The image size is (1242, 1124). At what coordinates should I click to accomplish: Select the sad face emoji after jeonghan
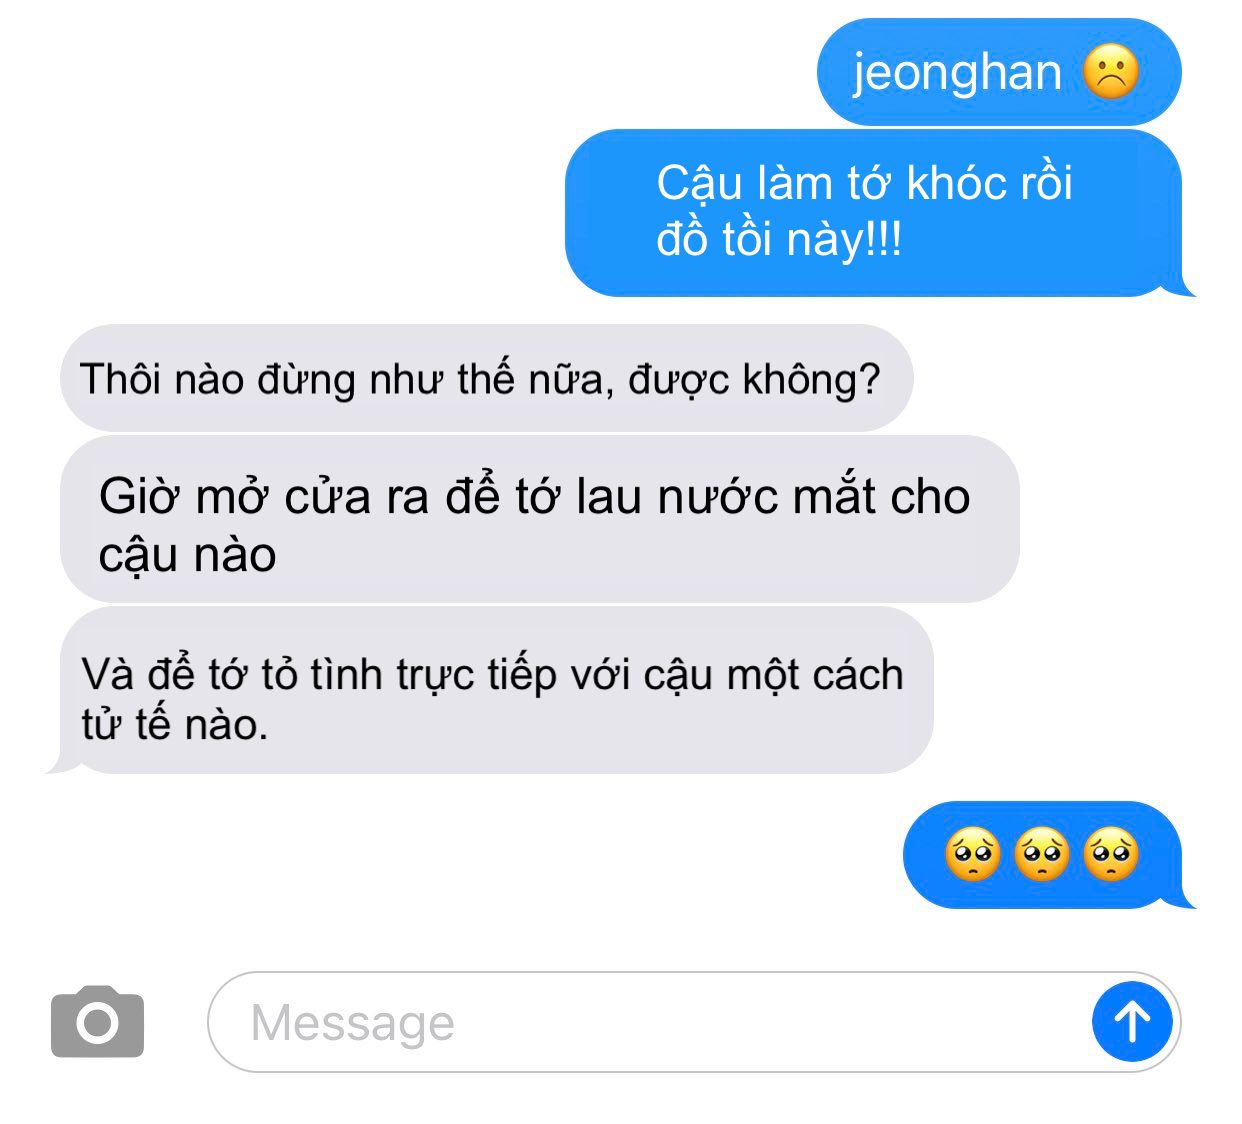tap(1111, 72)
